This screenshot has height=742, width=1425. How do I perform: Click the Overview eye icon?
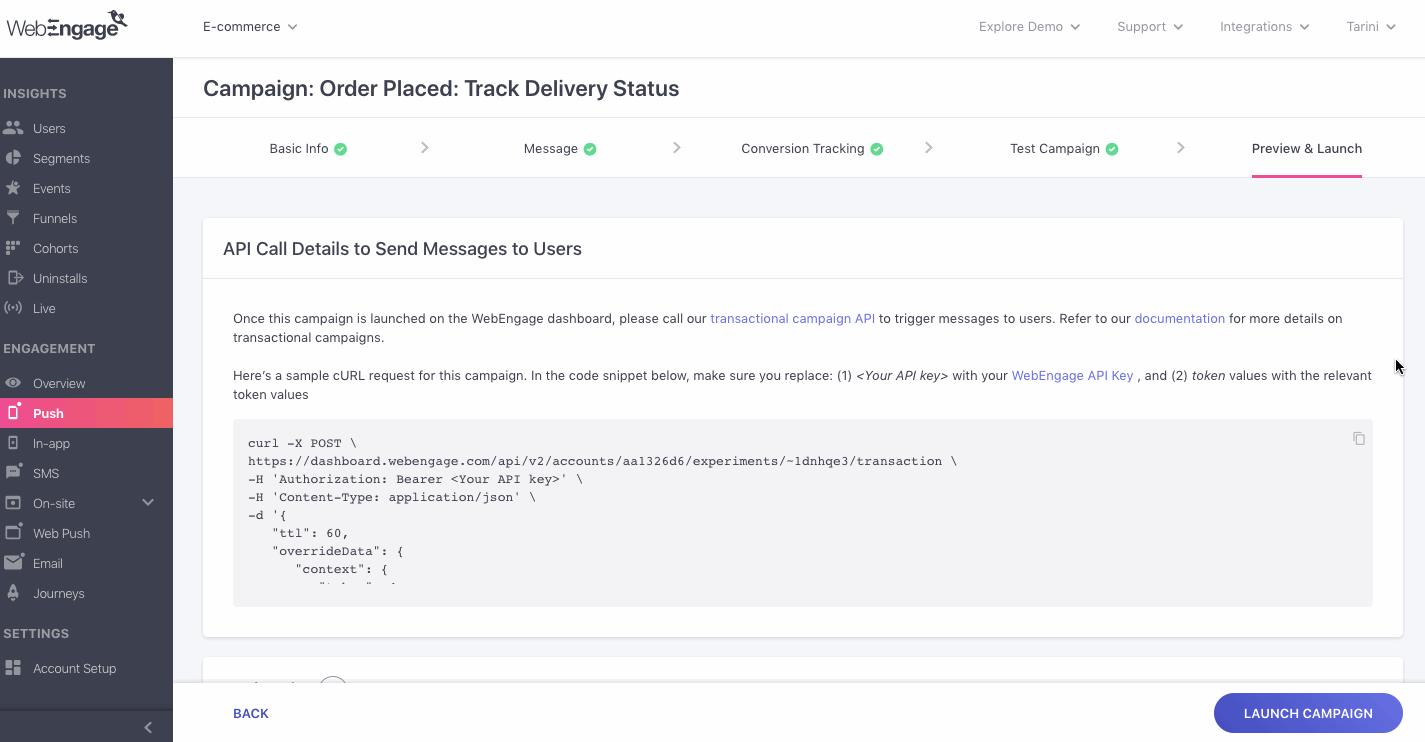[x=13, y=383]
